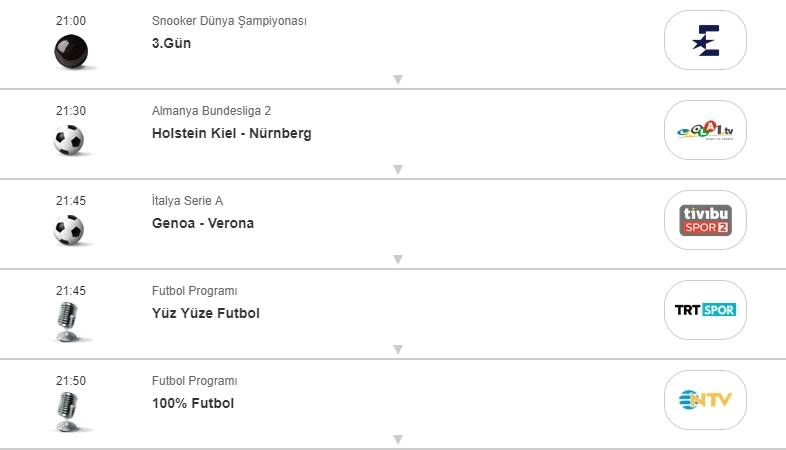786x450 pixels.
Task: Click the soccer ball beside Holstein Kiel match
Action: (69, 140)
